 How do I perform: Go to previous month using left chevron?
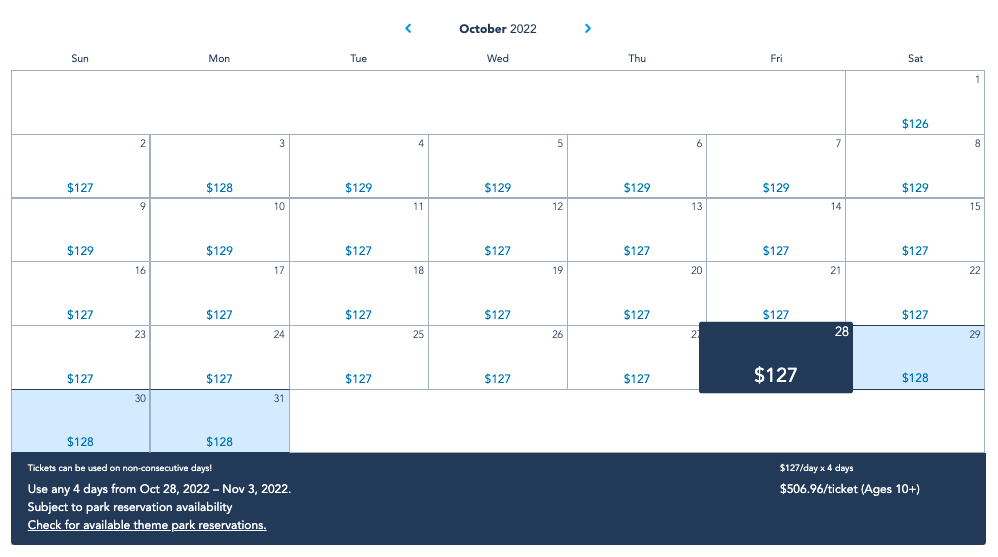[408, 29]
